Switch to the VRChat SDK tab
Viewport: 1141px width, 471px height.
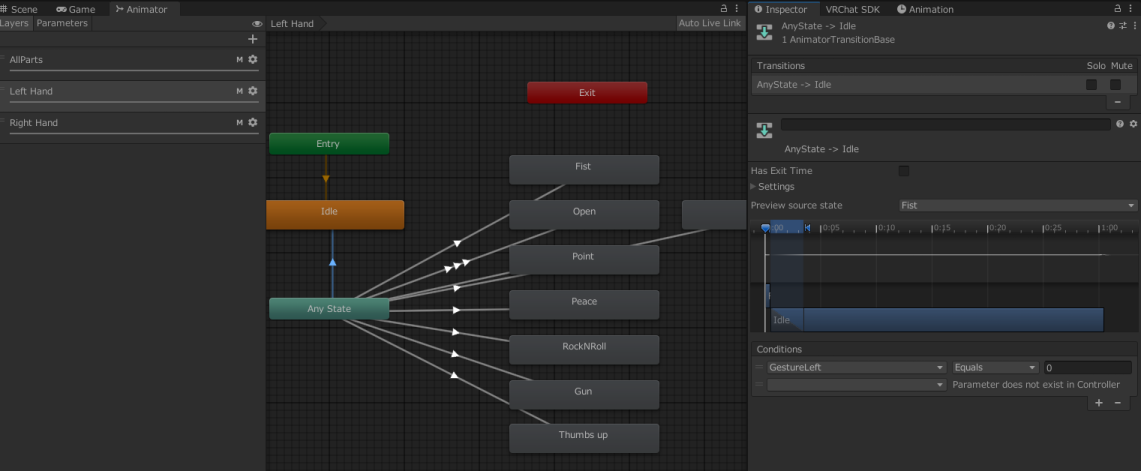[851, 9]
